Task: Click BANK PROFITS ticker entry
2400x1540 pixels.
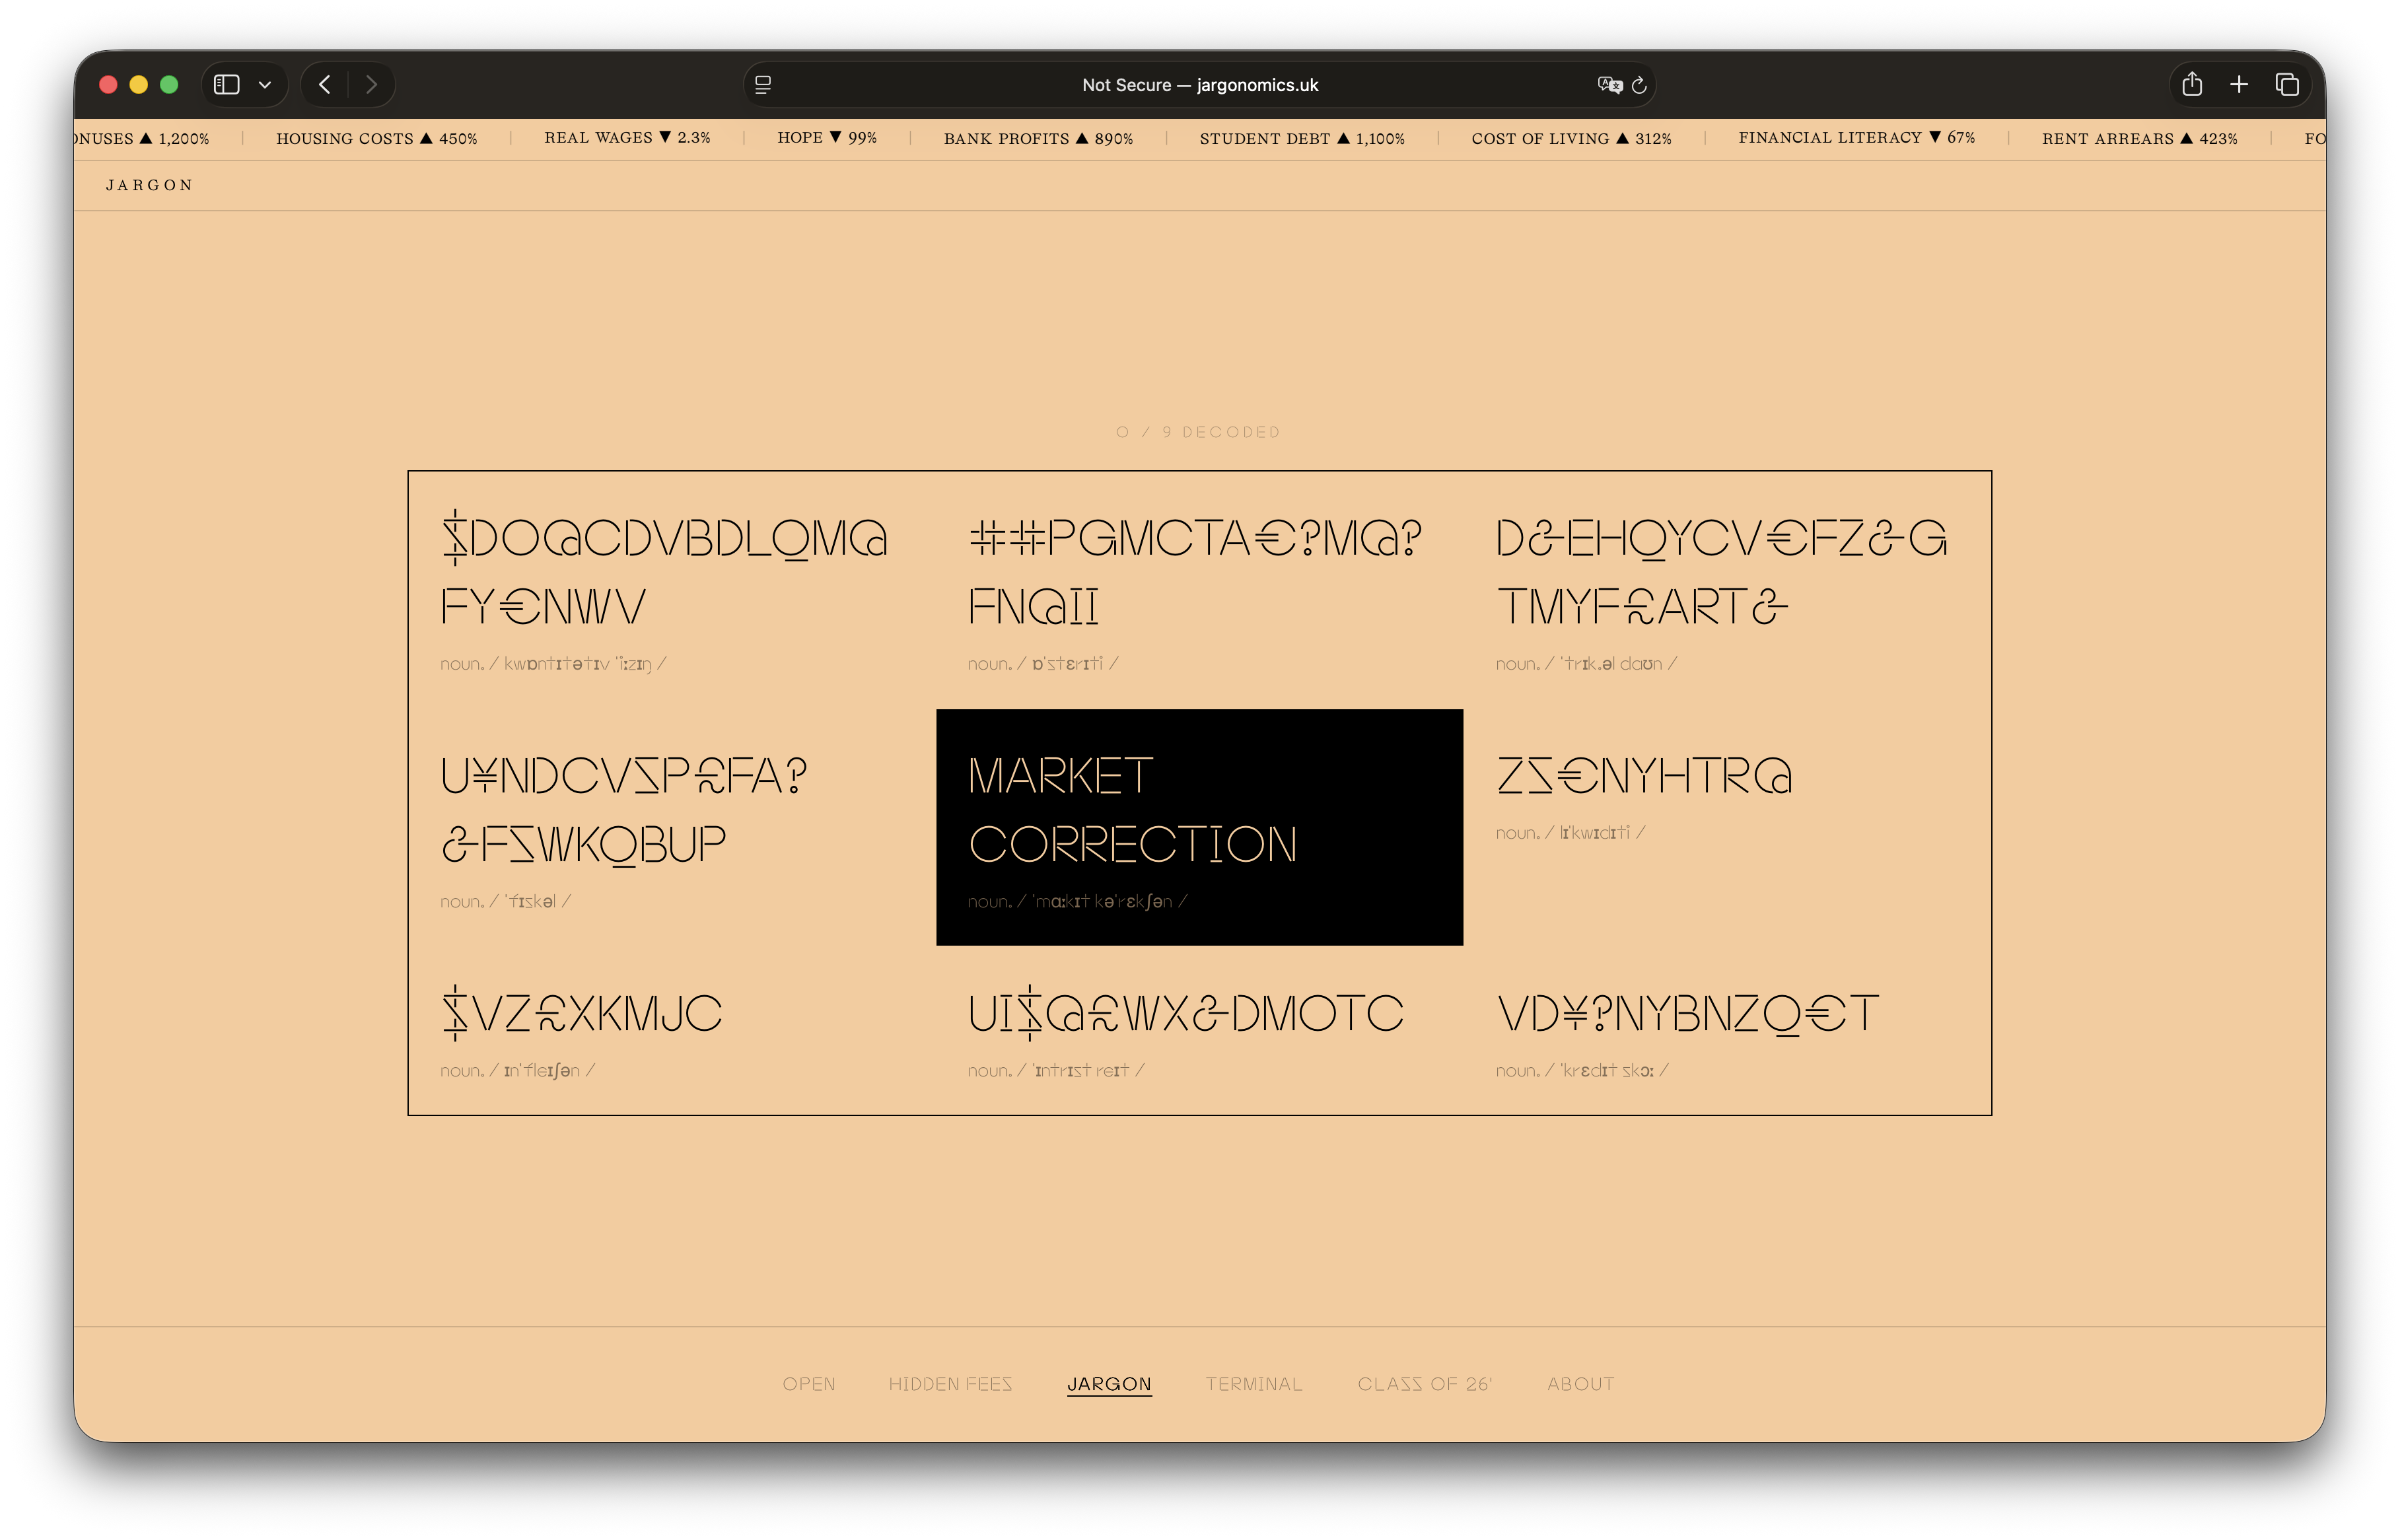Action: [1038, 138]
